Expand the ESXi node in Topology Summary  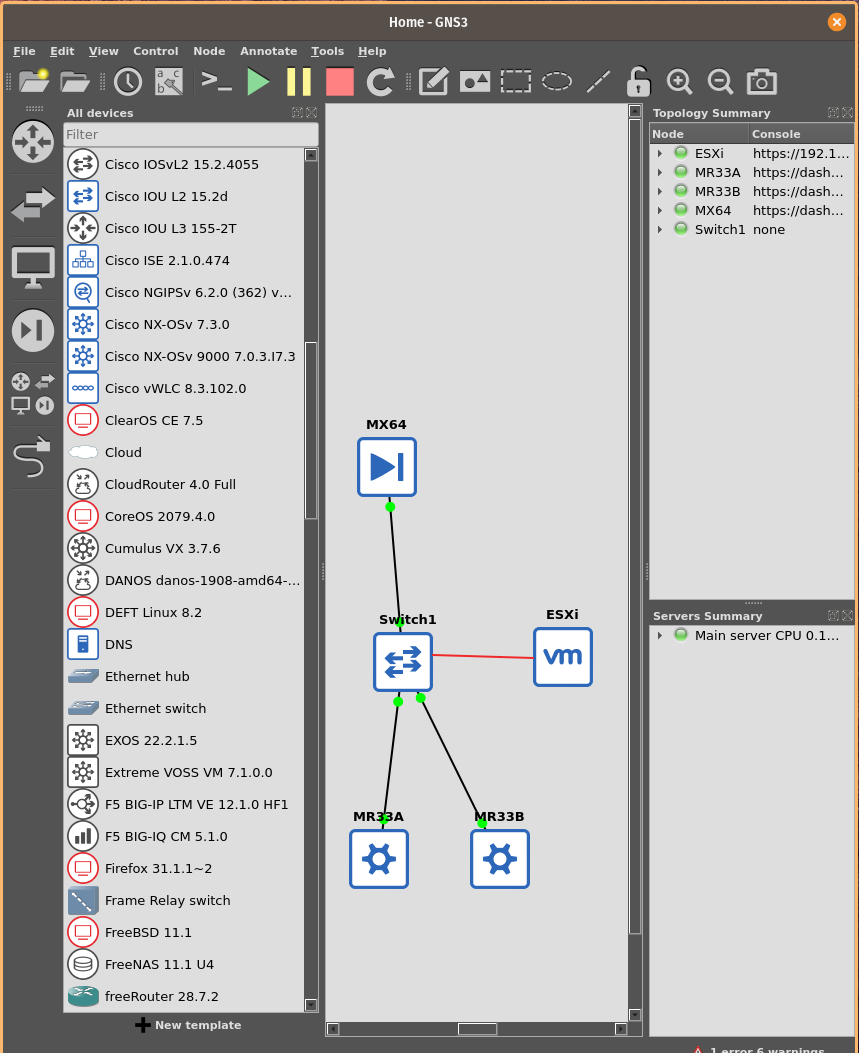660,154
